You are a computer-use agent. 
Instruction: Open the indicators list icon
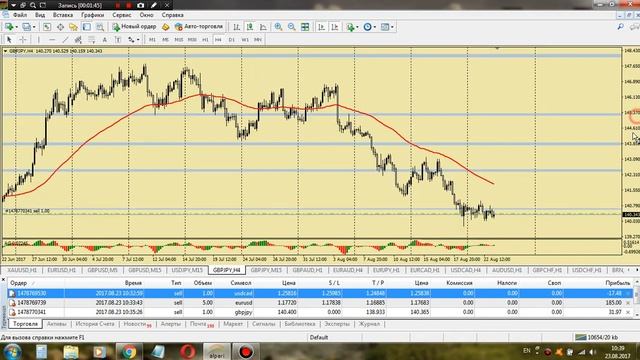[x=350, y=27]
